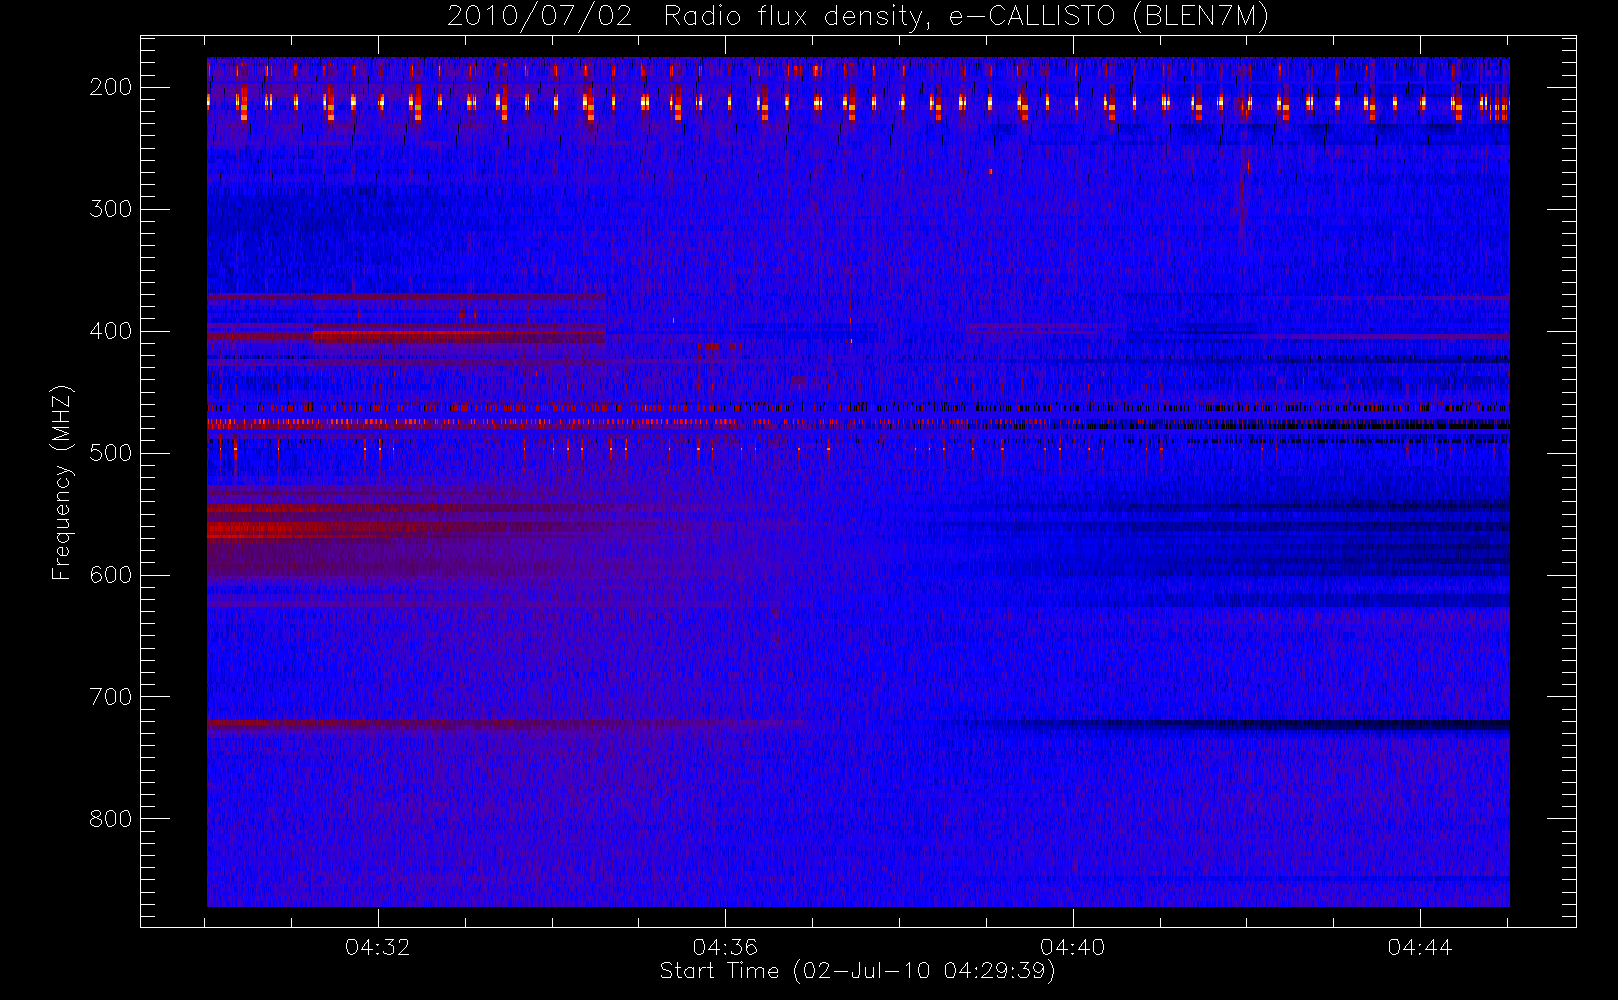1618x1000 pixels.
Task: Click the 800 frequency tick label
Action: click(110, 819)
